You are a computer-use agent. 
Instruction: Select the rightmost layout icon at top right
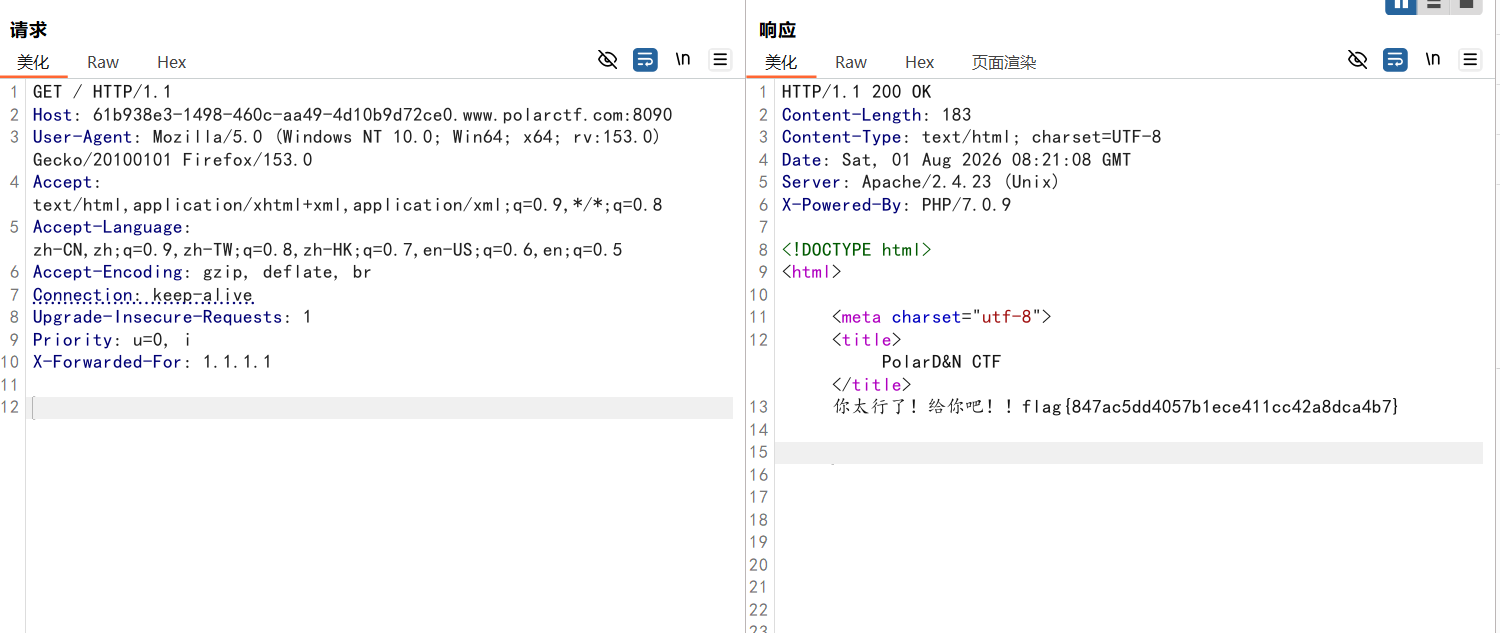point(1466,5)
